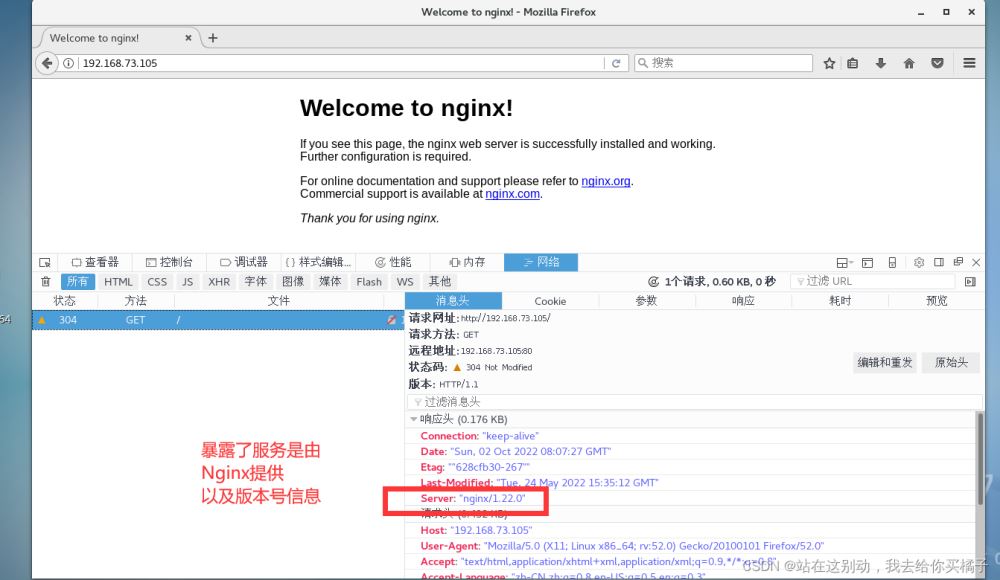Focus the 过滤消息头 filter field
The width and height of the screenshot is (1000, 580).
(695, 401)
